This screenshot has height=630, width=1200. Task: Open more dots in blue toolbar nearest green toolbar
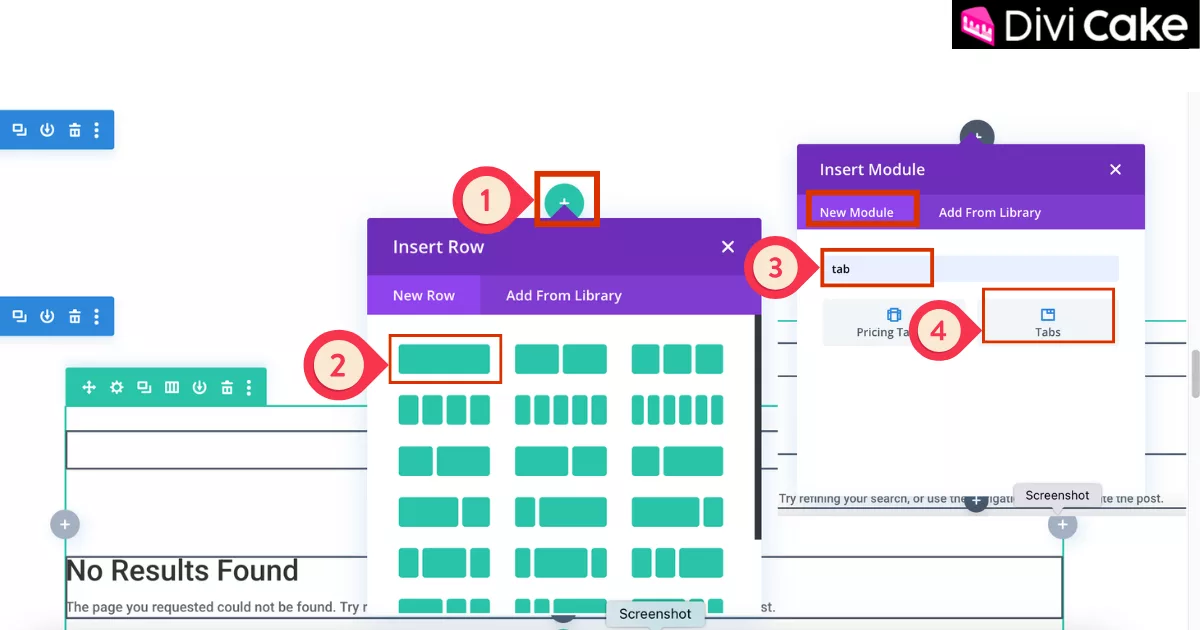click(97, 316)
